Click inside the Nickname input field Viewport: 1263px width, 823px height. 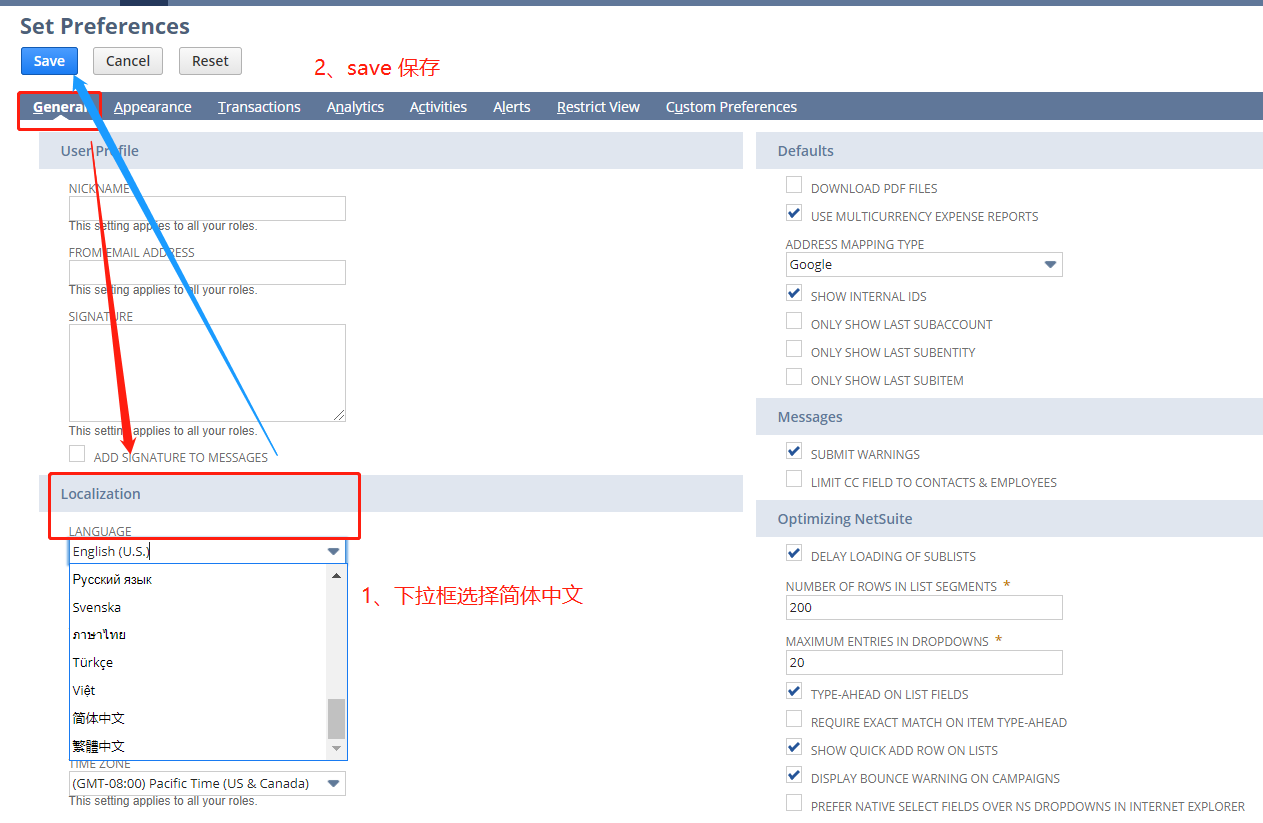click(x=207, y=208)
